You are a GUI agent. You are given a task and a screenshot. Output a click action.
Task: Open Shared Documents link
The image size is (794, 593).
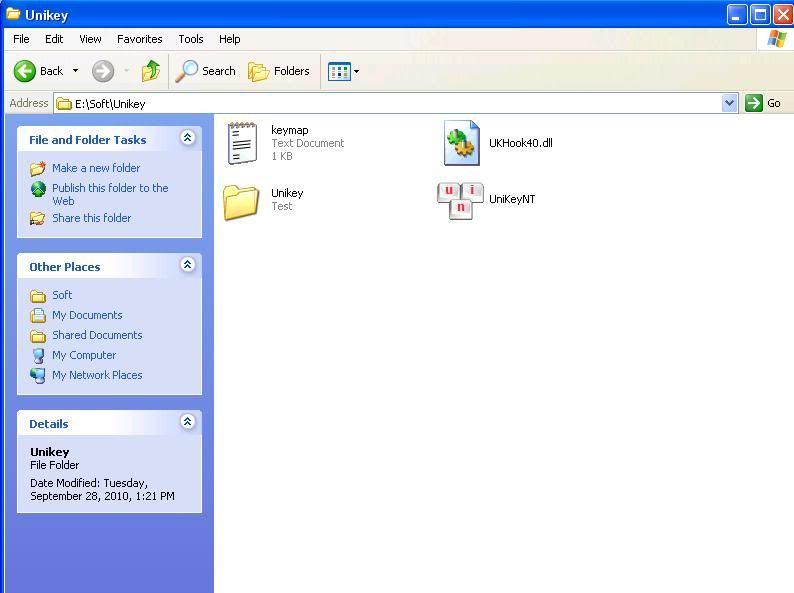point(97,335)
